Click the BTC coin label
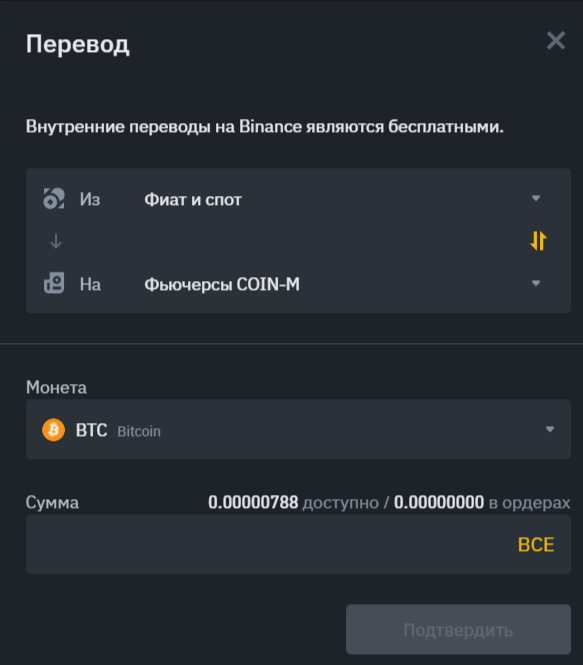The image size is (583, 665). click(91, 430)
